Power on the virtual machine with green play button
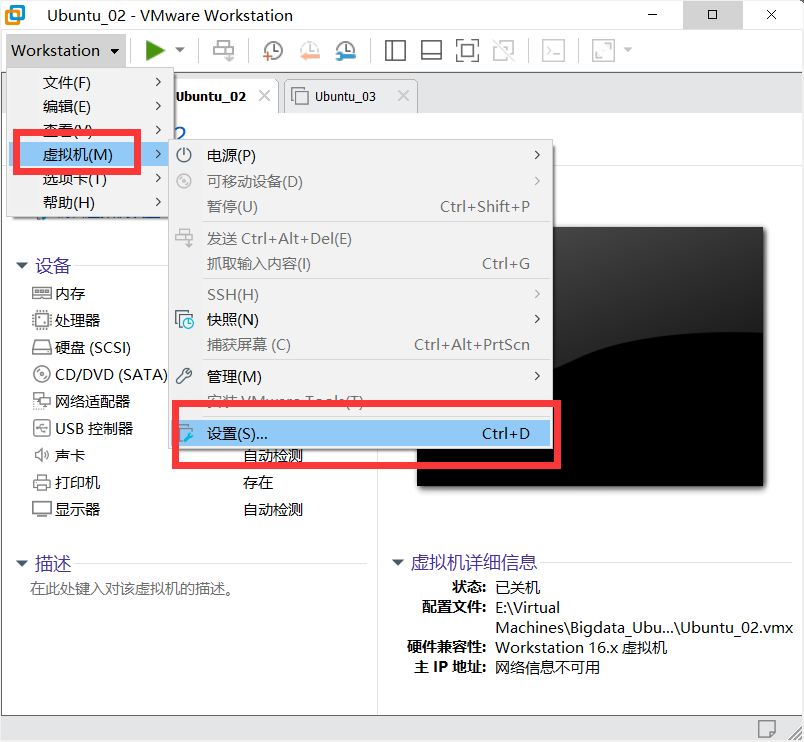 pyautogui.click(x=154, y=50)
